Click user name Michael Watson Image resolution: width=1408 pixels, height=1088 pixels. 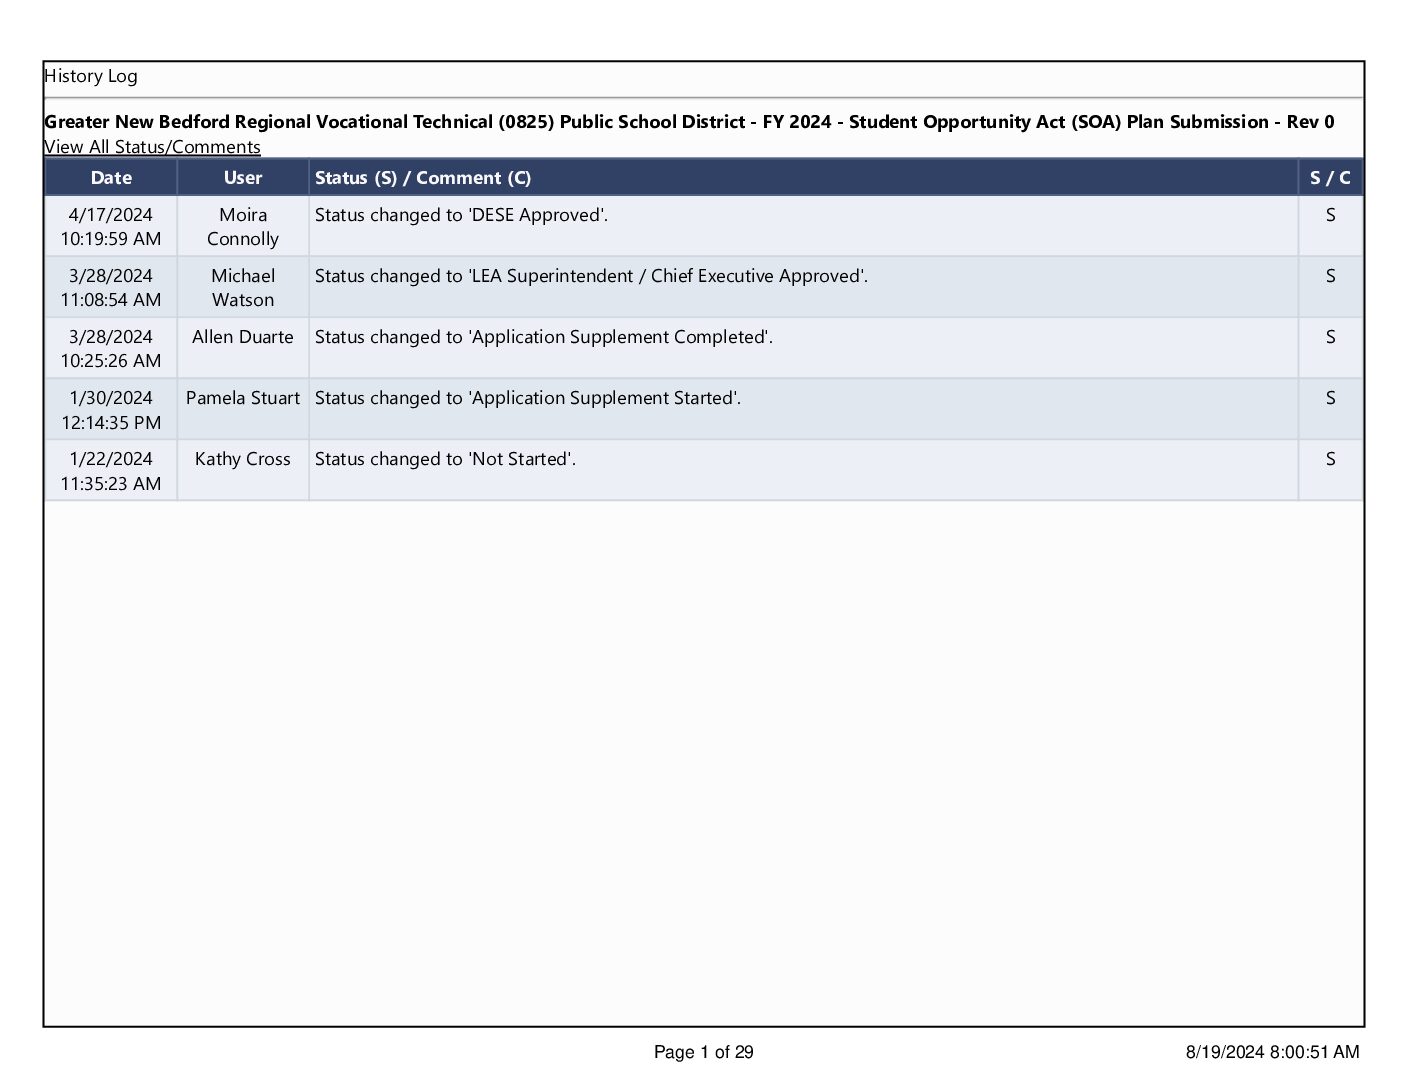243,288
